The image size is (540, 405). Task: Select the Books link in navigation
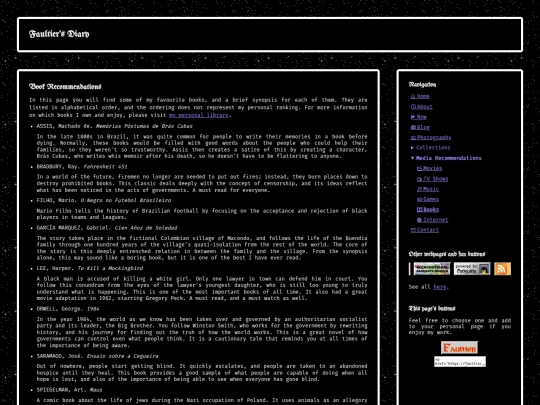click(428, 209)
